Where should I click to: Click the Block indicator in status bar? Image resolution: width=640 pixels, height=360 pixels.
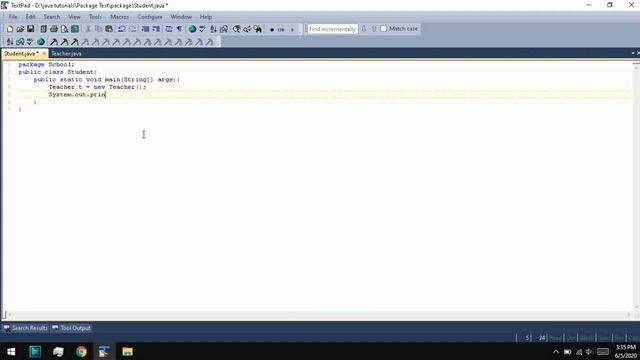[x=587, y=338]
